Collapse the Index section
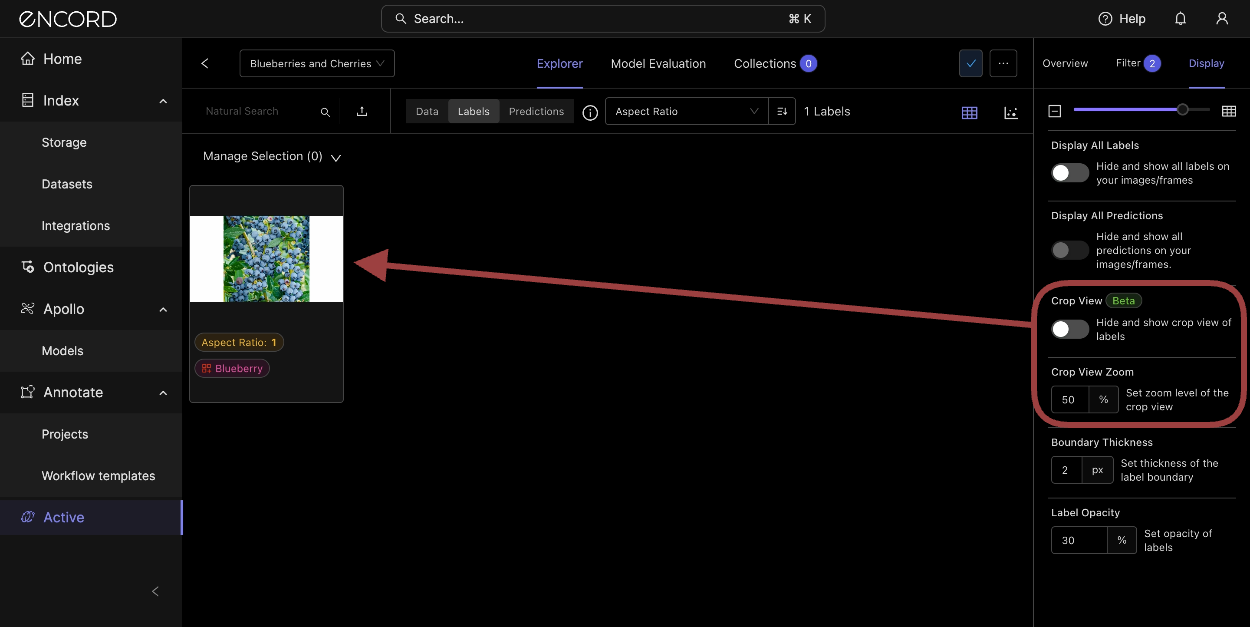The width and height of the screenshot is (1250, 627). (x=163, y=101)
